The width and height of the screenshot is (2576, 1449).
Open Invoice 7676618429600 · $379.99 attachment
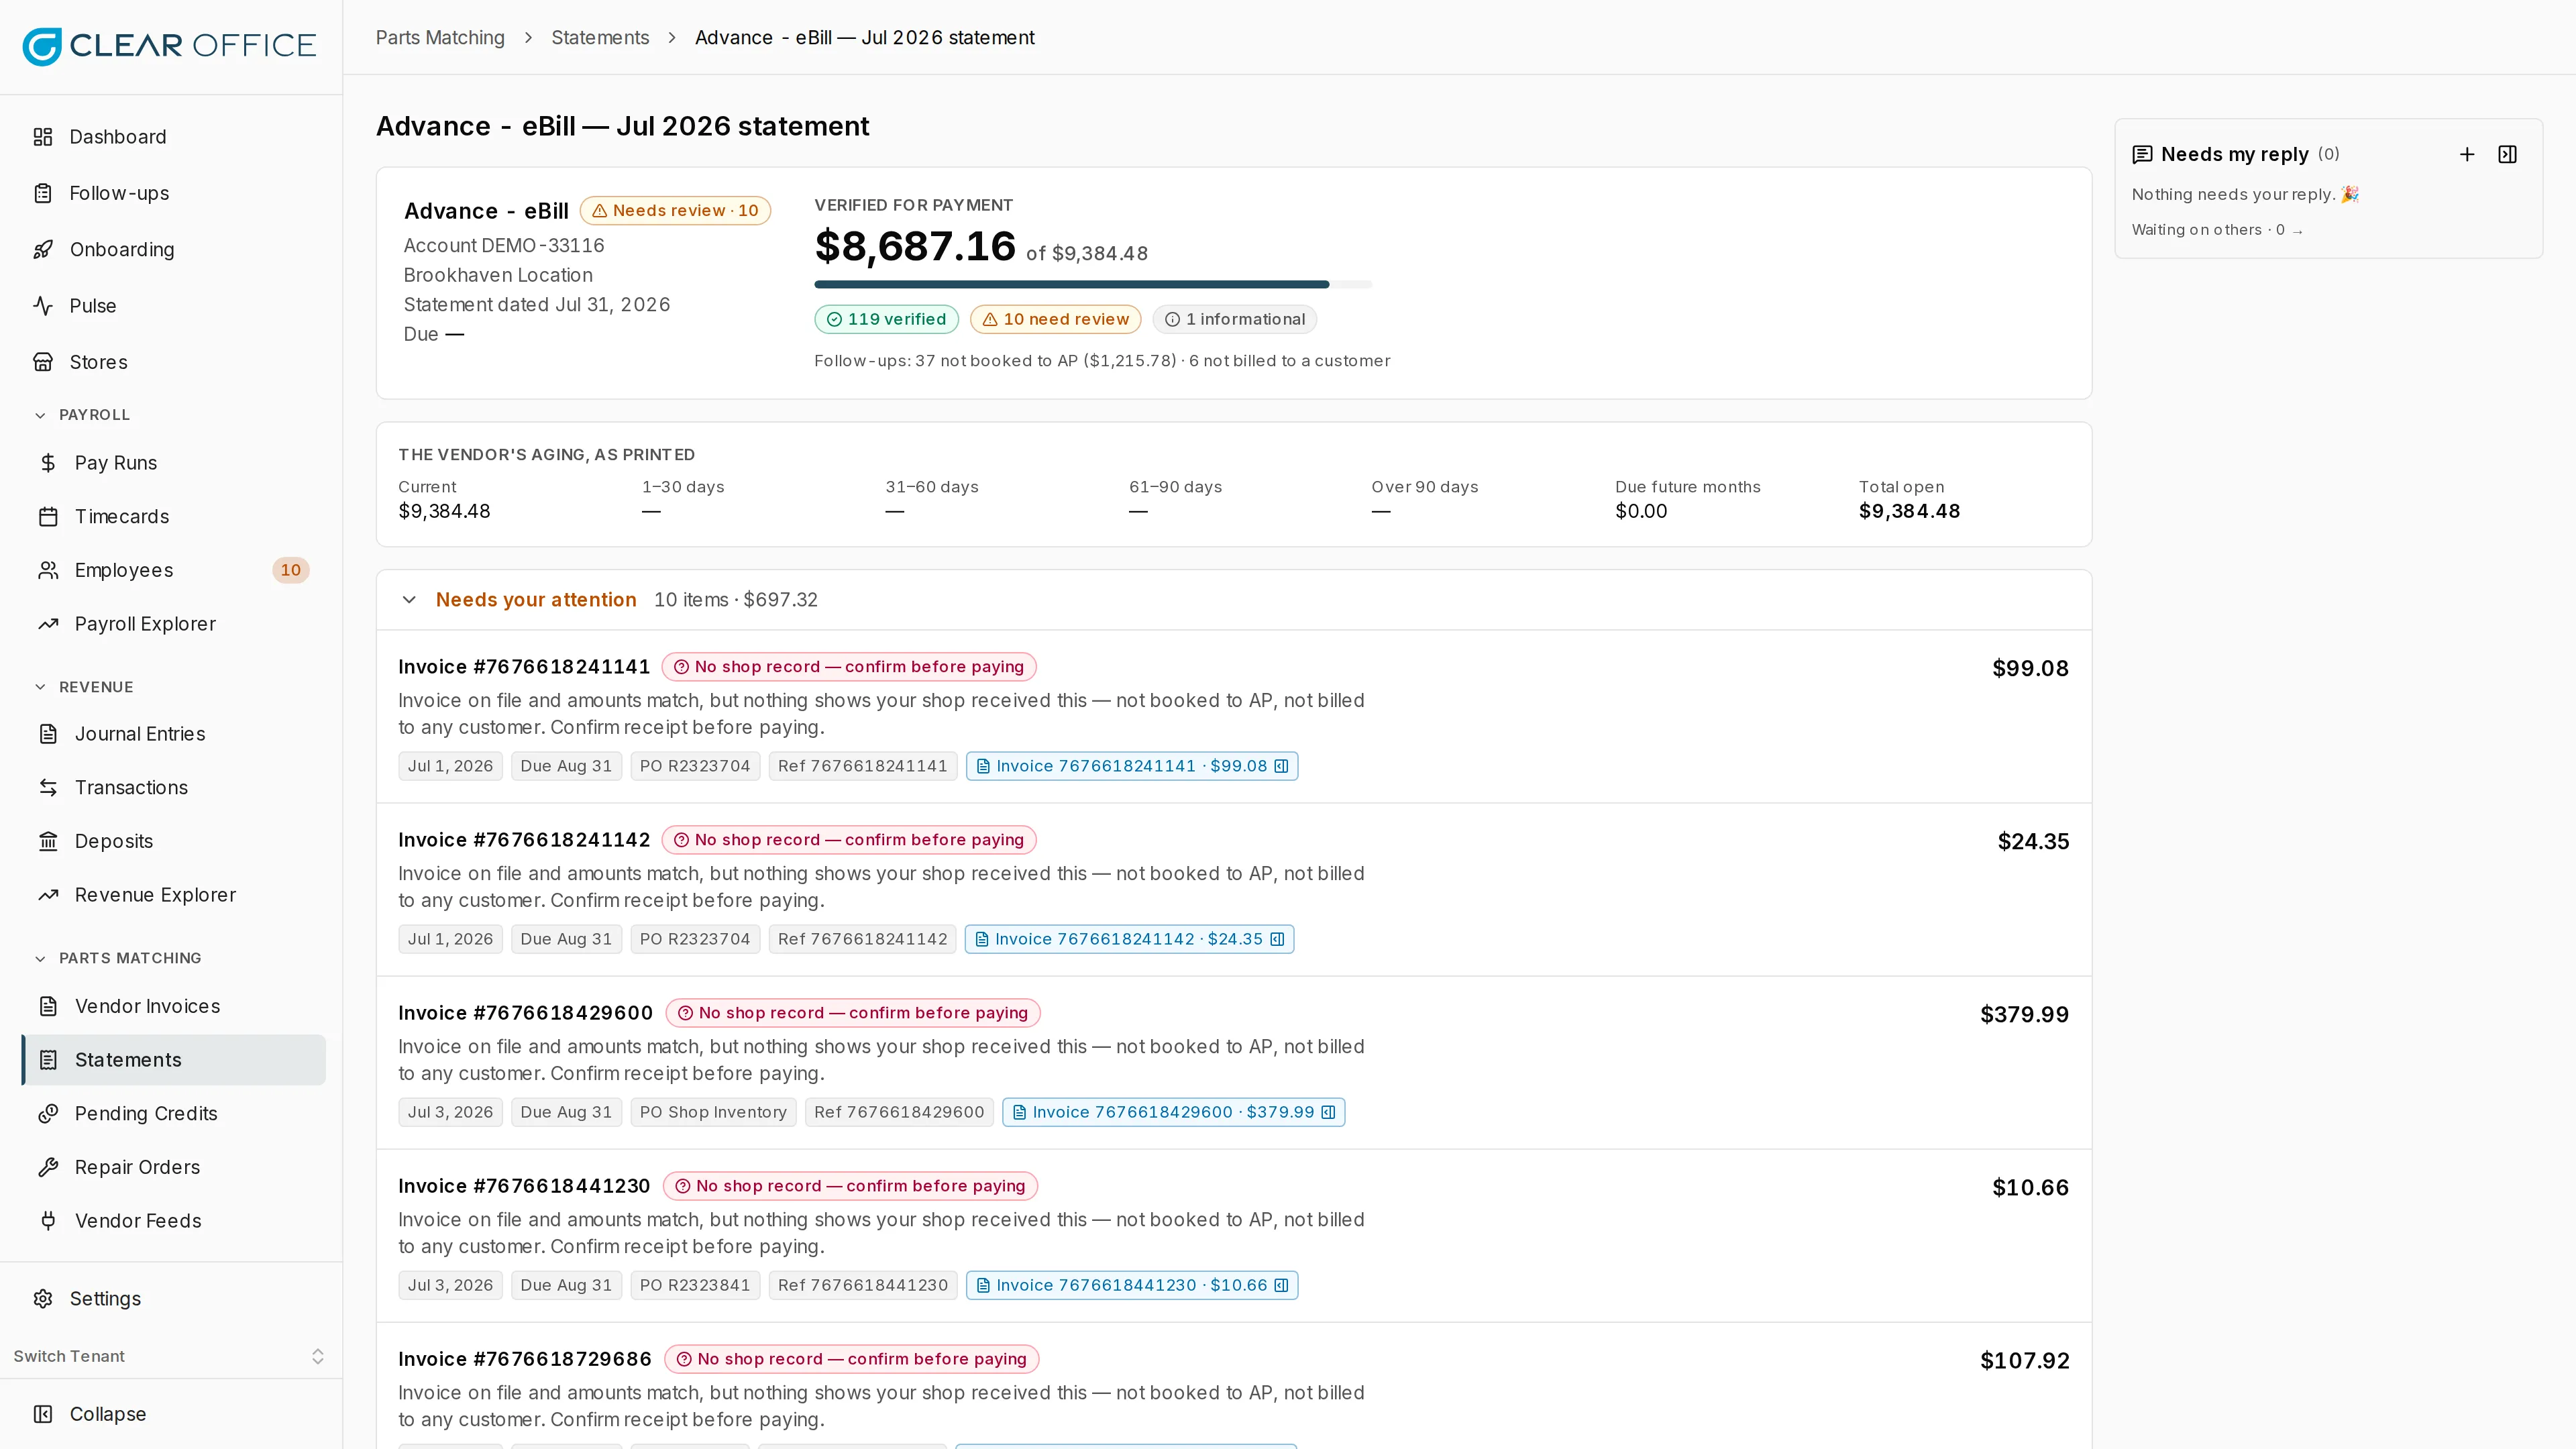(1174, 1112)
